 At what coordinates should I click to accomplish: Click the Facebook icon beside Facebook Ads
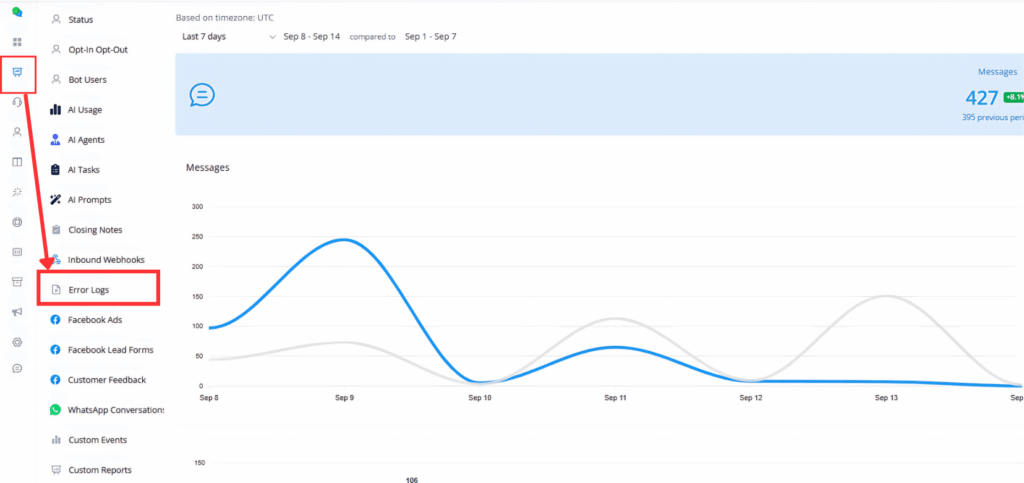tap(56, 320)
